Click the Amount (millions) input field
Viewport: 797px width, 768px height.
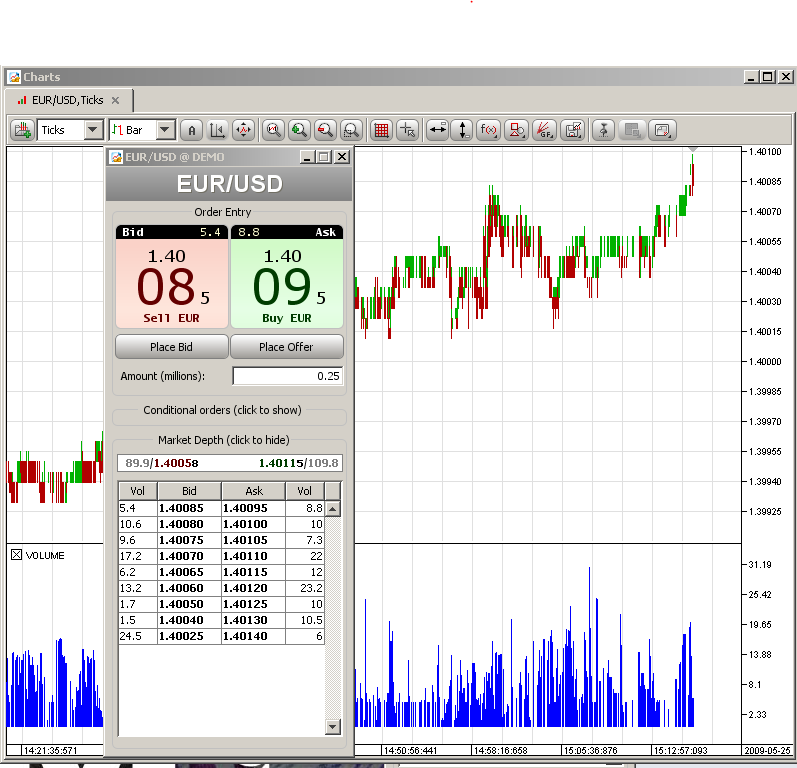tap(287, 376)
